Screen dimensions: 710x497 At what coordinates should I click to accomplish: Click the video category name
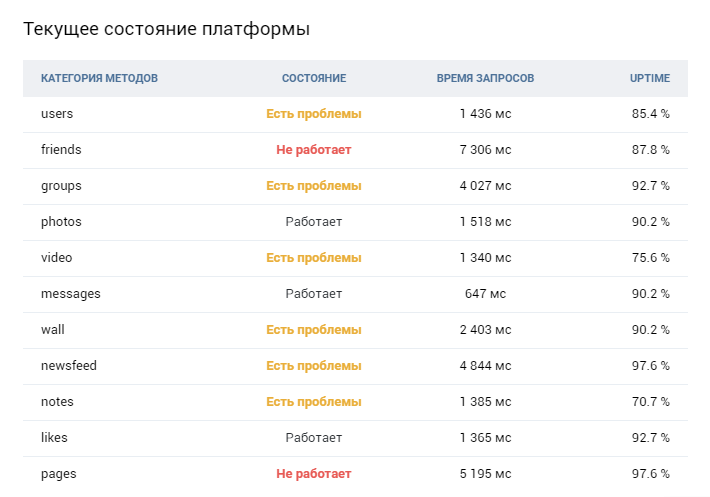point(57,258)
